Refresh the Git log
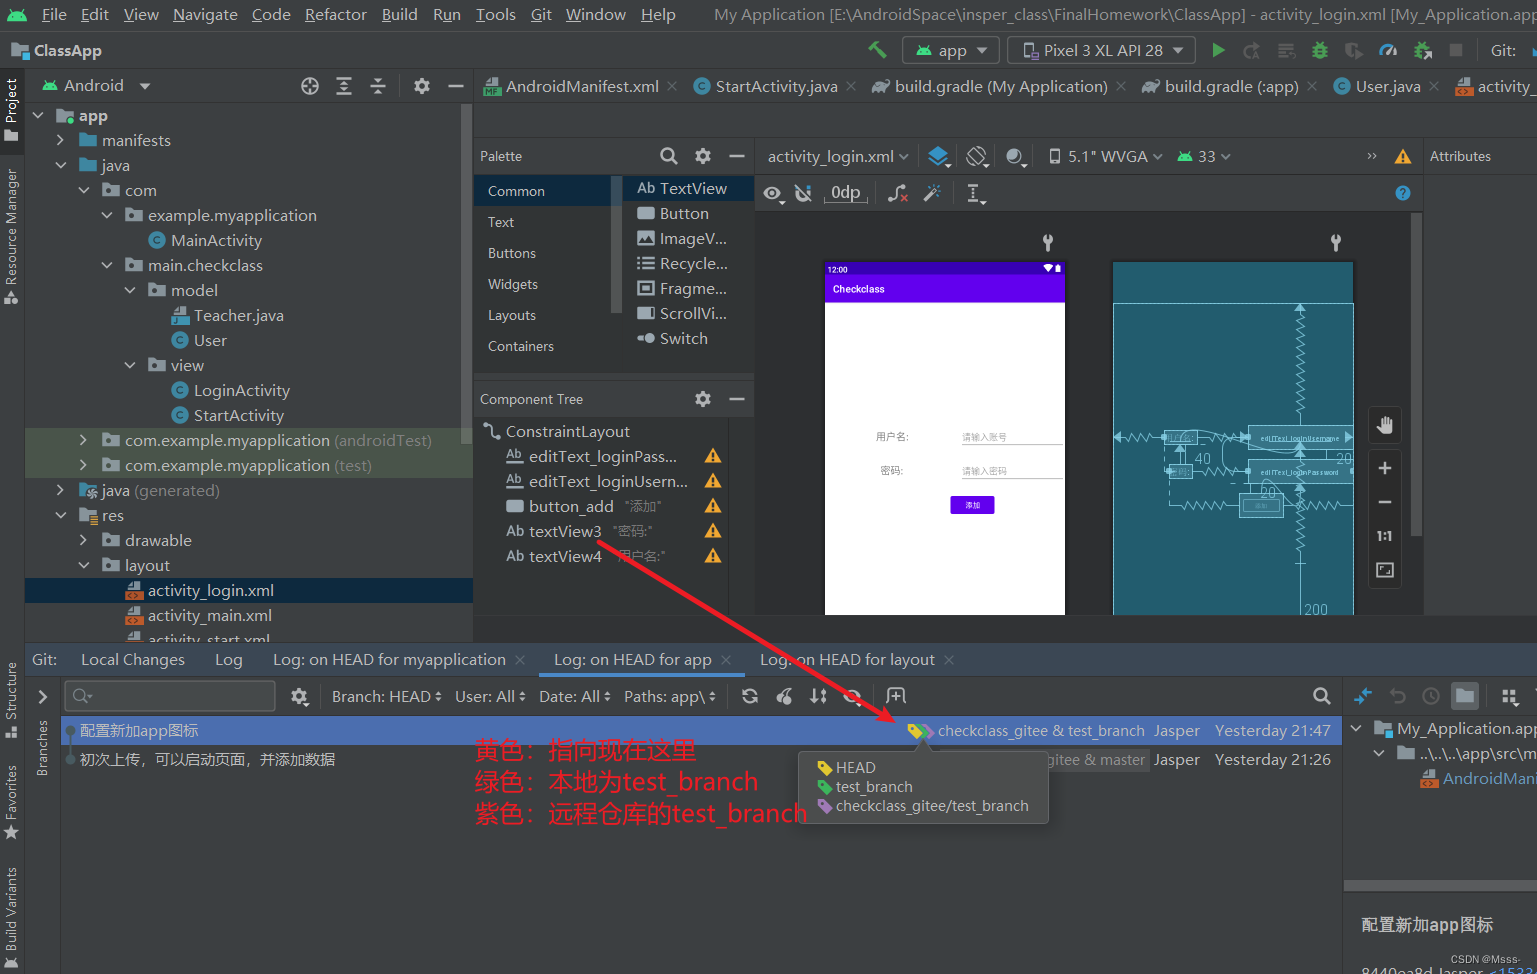1537x974 pixels. [750, 696]
